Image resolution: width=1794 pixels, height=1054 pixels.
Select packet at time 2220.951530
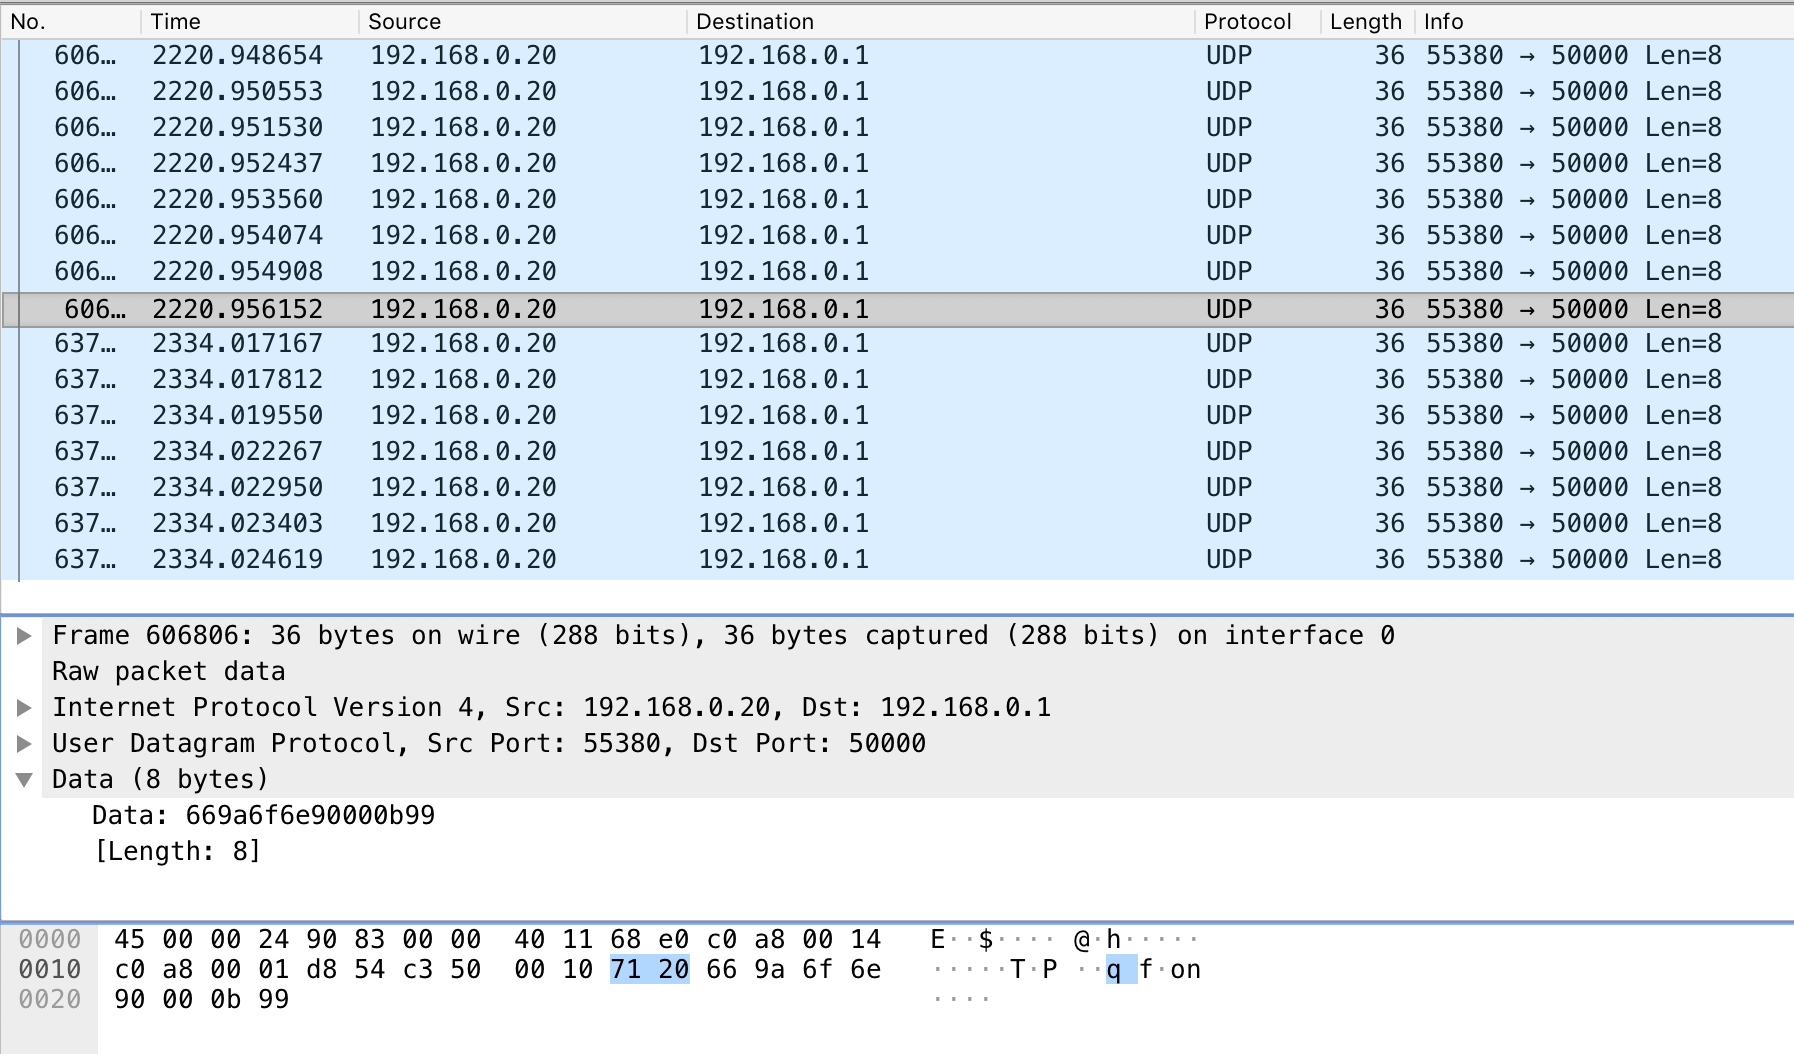coord(897,128)
